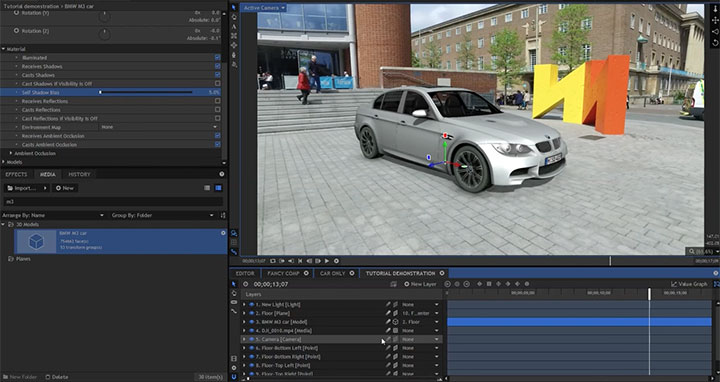Enable Cast Reflections If Visibility Is Off
720x382 pixels.
coord(218,118)
